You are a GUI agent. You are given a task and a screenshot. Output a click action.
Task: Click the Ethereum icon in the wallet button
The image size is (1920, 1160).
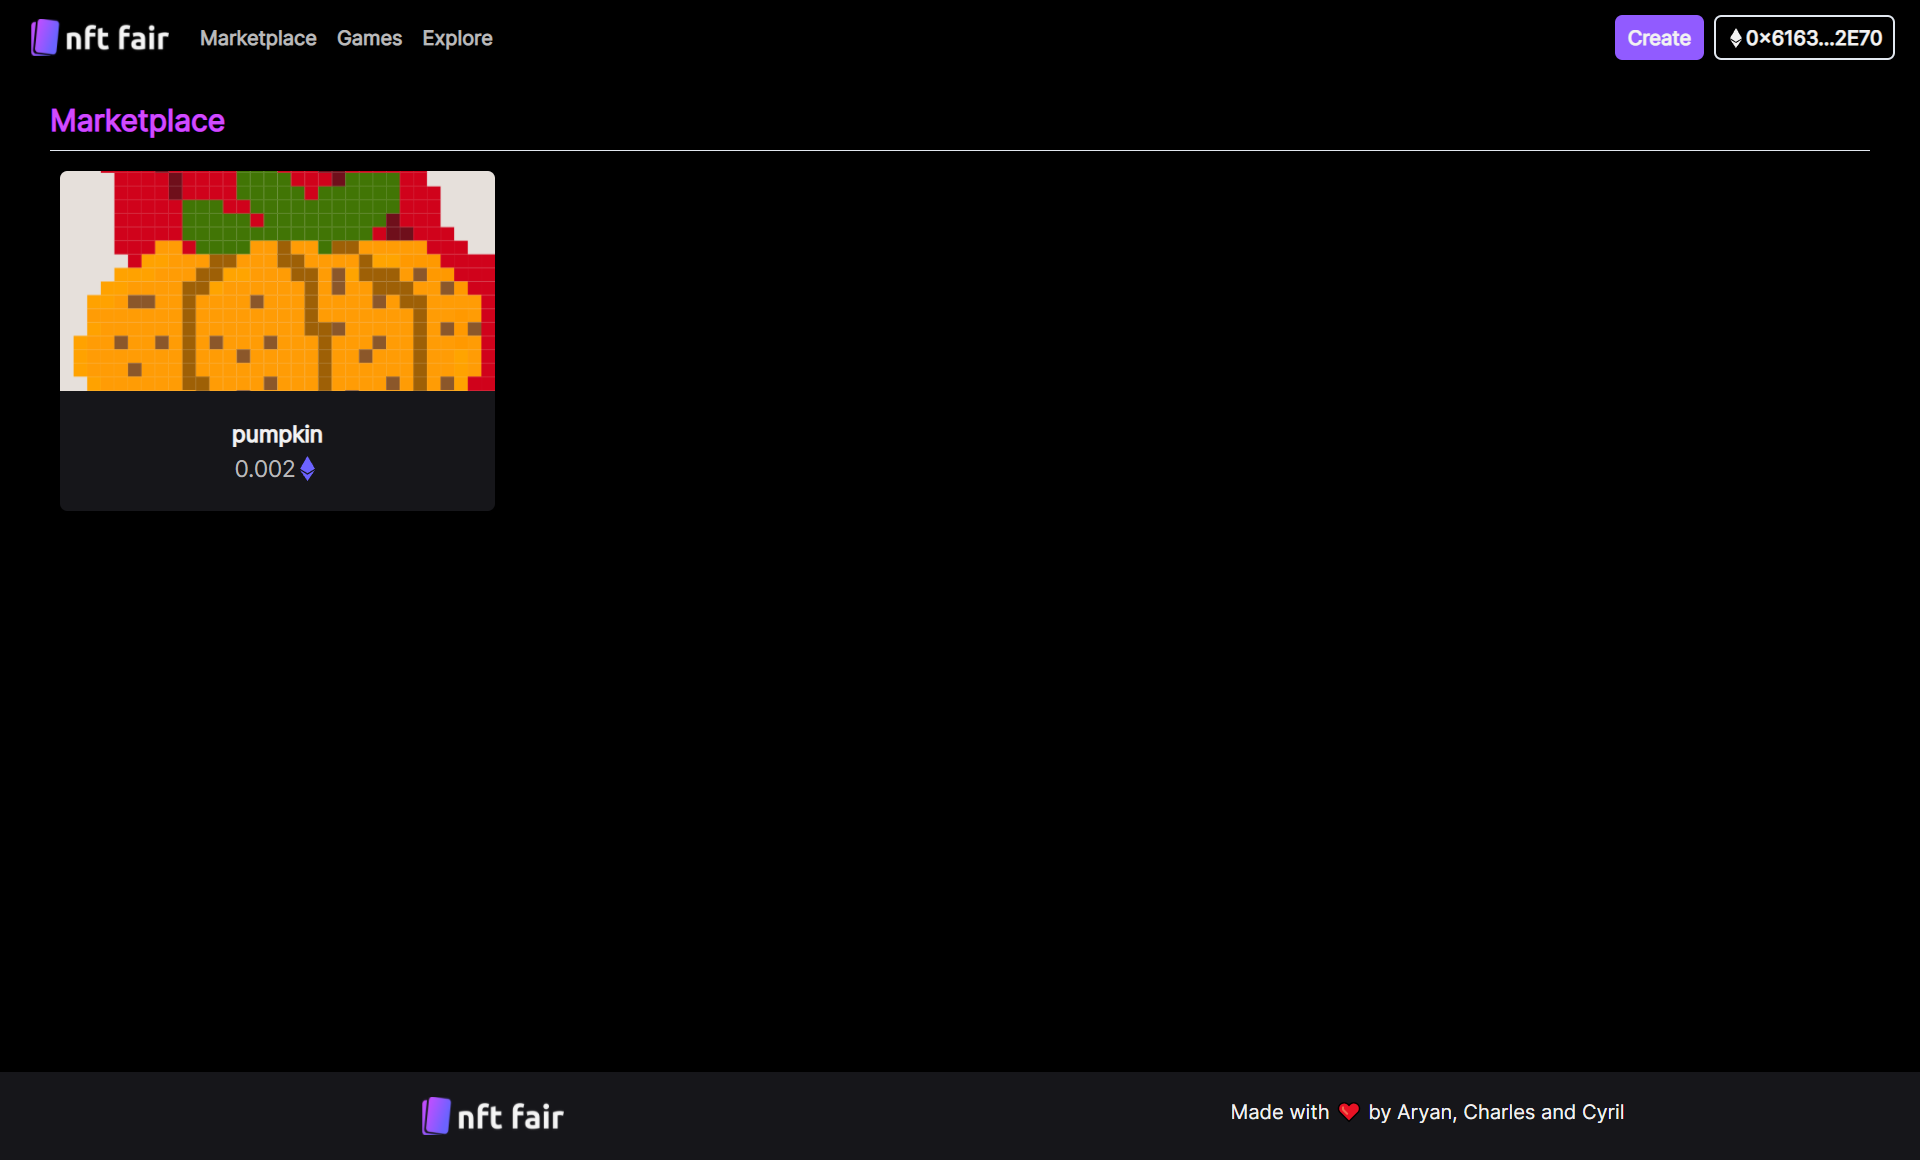(x=1736, y=38)
